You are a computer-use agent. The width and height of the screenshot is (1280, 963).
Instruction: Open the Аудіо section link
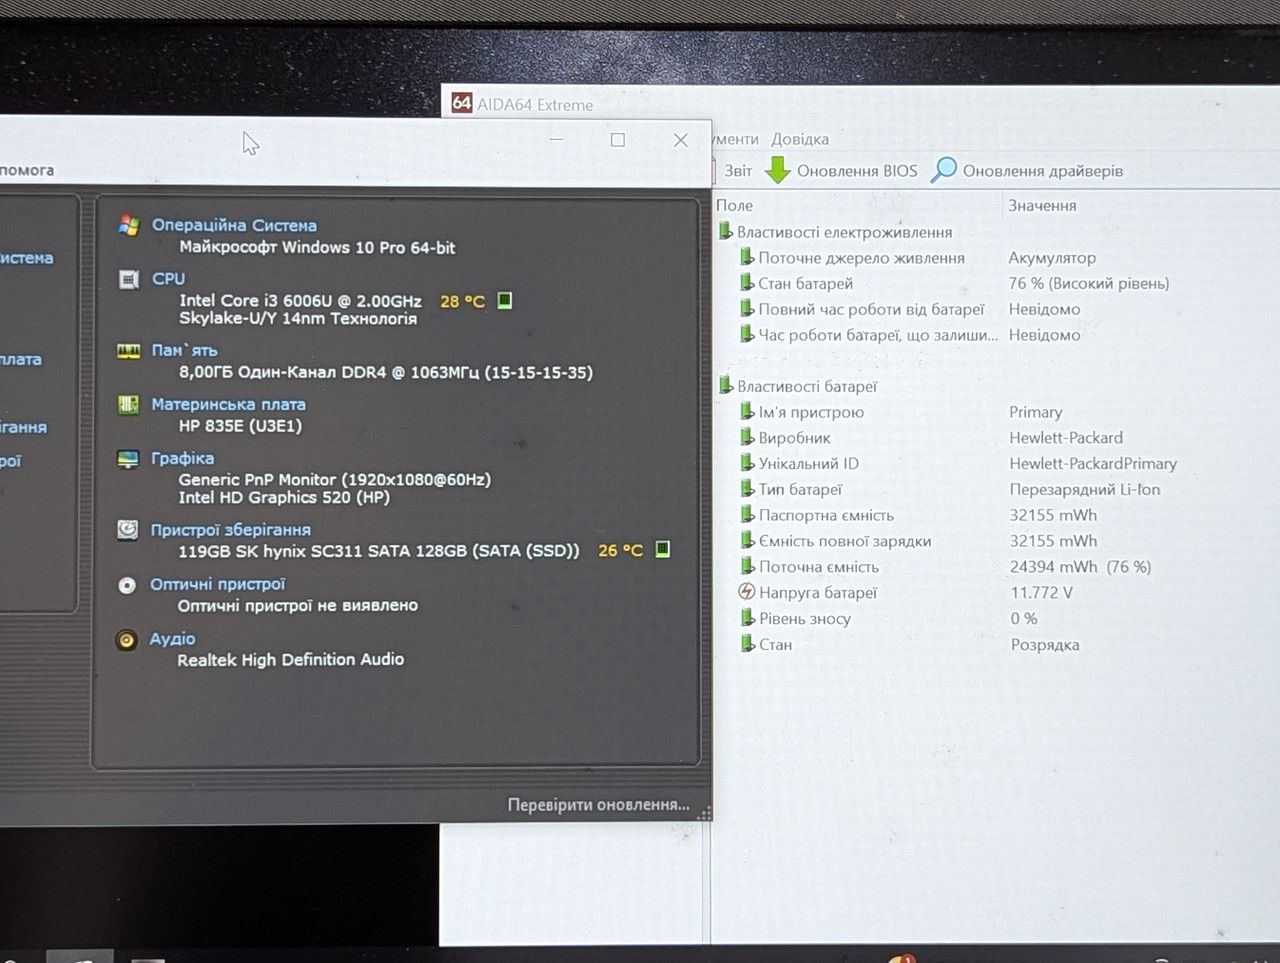(x=172, y=639)
